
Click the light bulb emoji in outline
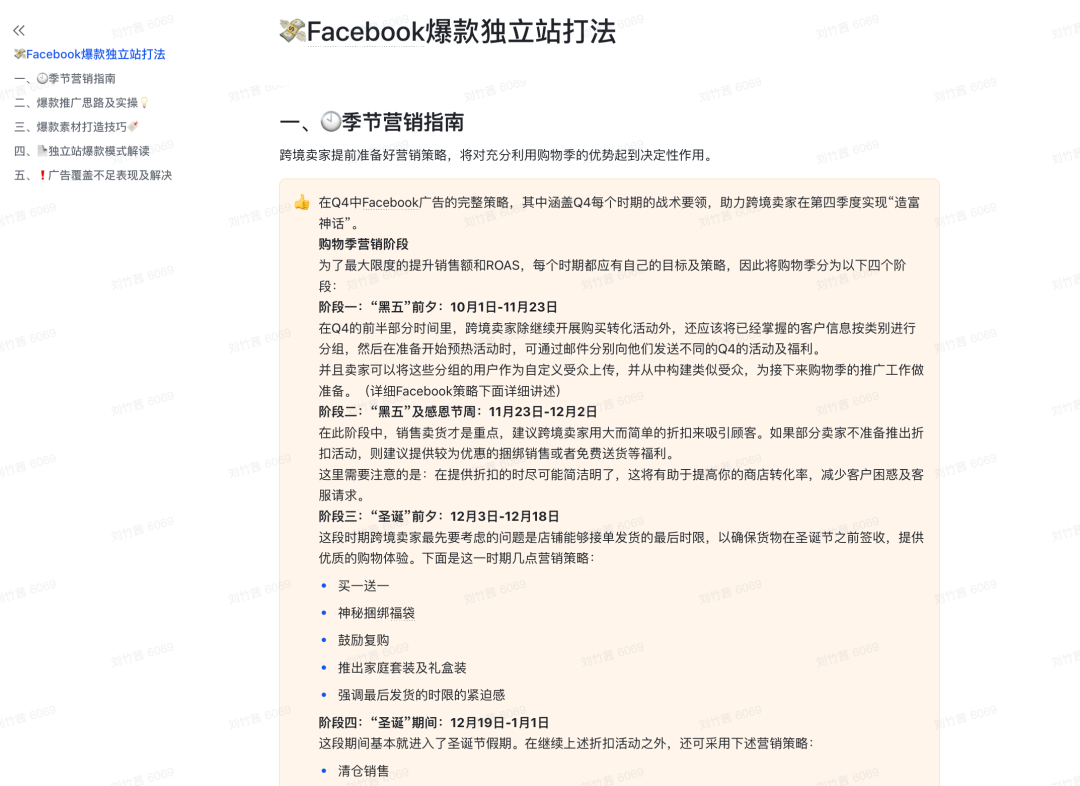pyautogui.click(x=144, y=103)
